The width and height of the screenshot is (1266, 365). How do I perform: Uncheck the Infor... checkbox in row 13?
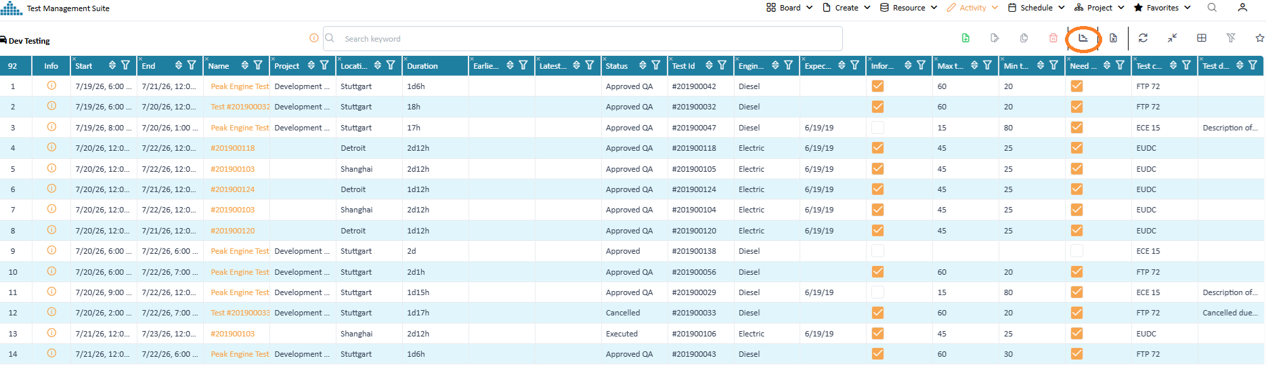pos(877,333)
